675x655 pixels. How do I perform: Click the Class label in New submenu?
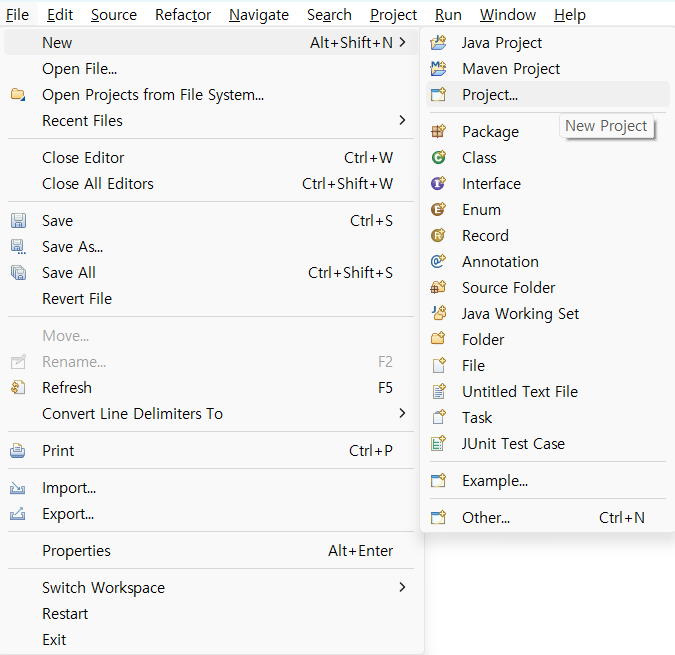(x=479, y=158)
